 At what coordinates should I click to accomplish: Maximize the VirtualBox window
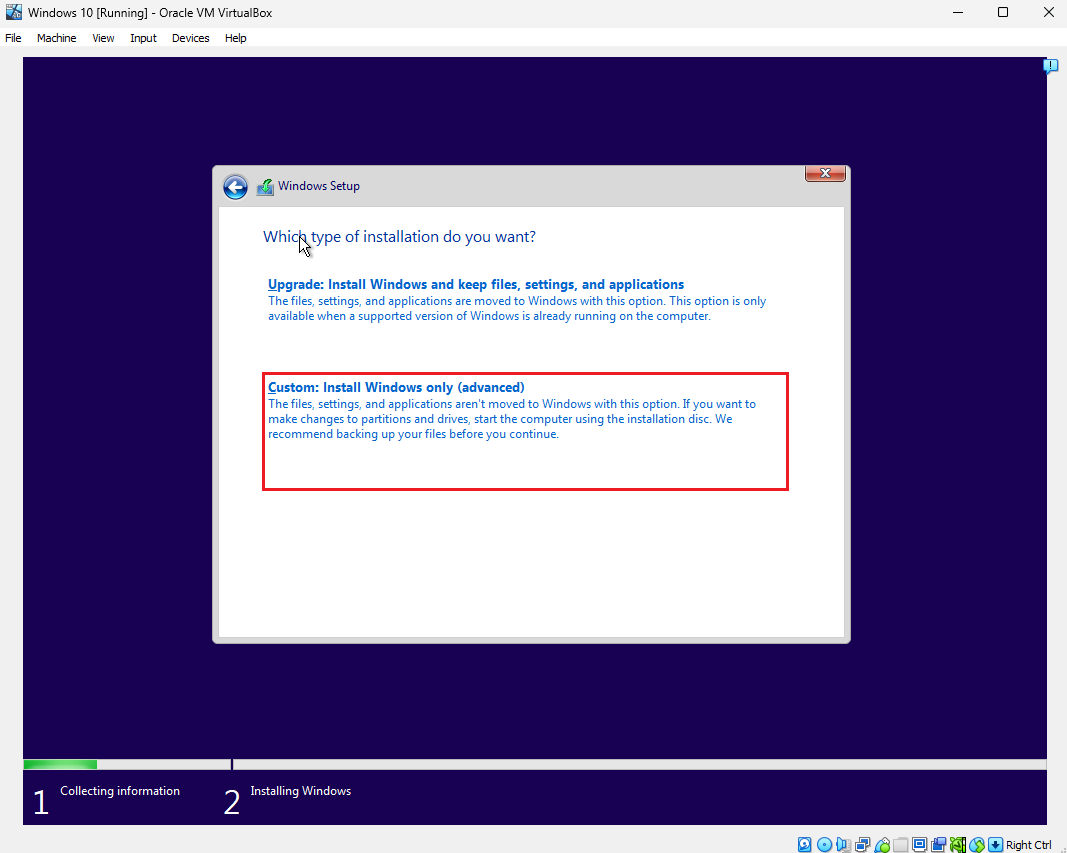1003,12
